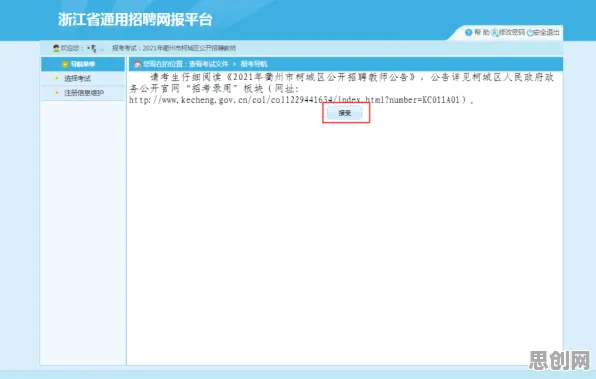Click 报考导航 in the breadcrumb
596x379 pixels.
click(254, 64)
